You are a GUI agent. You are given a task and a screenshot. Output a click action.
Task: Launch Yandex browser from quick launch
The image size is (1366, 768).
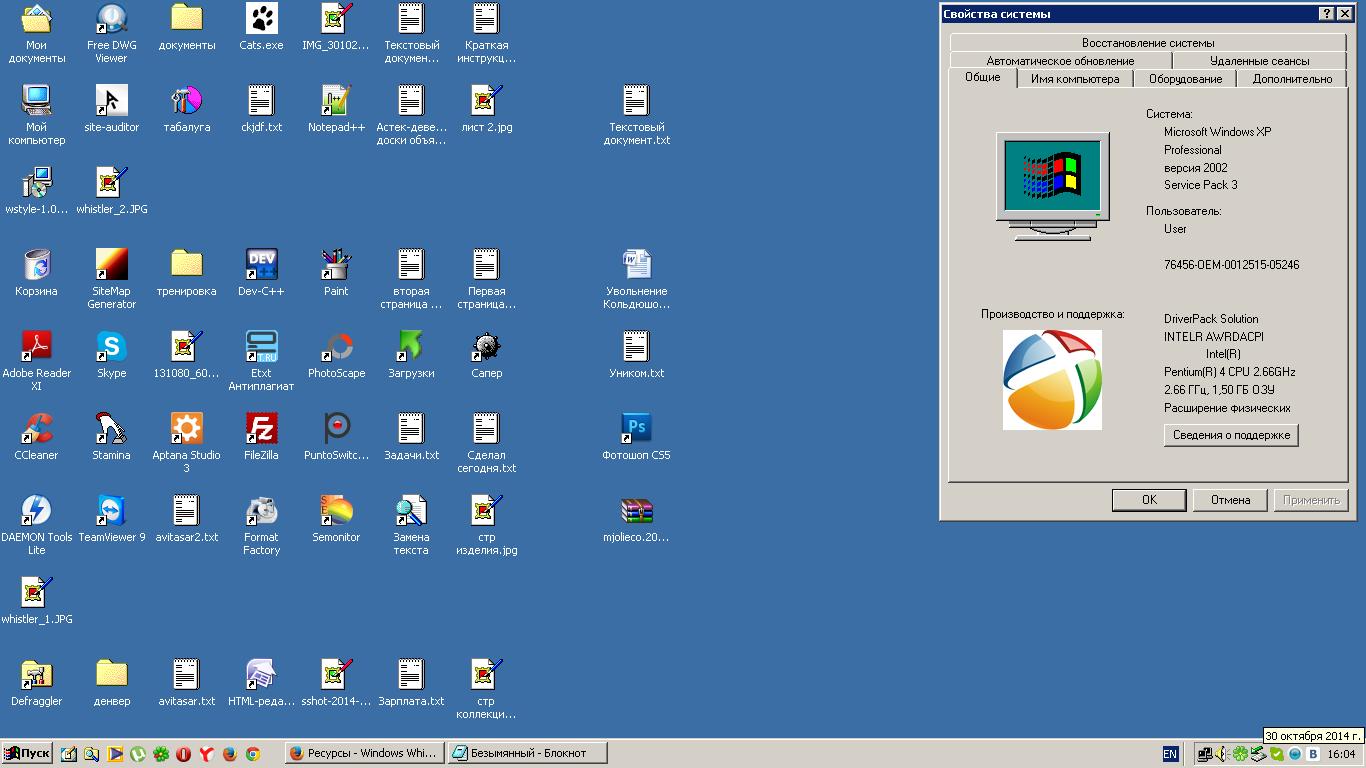click(x=207, y=754)
